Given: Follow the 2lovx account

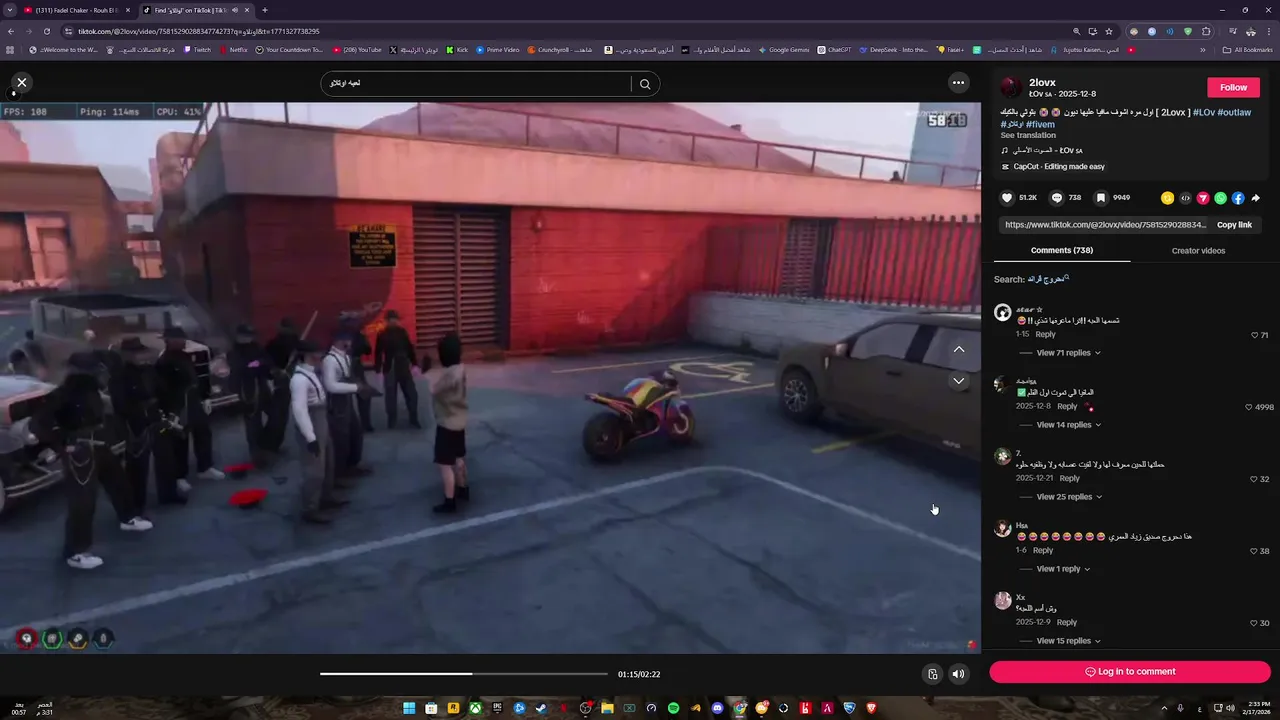Looking at the screenshot, I should pos(1233,87).
